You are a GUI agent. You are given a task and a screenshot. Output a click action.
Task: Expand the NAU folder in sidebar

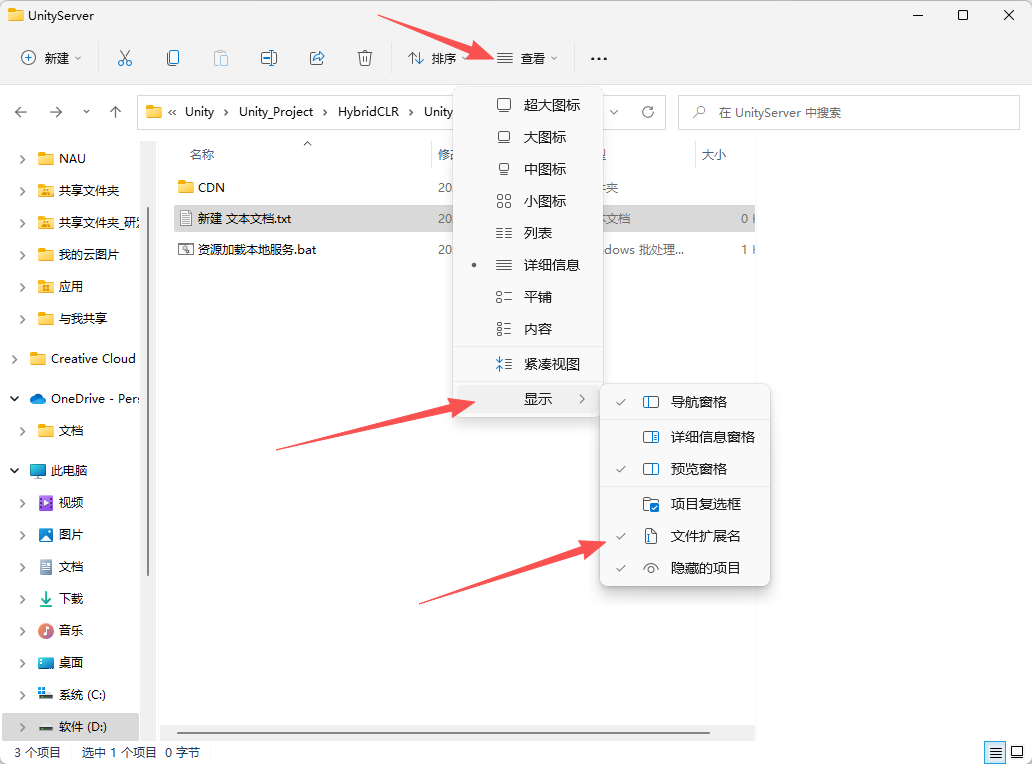click(22, 159)
